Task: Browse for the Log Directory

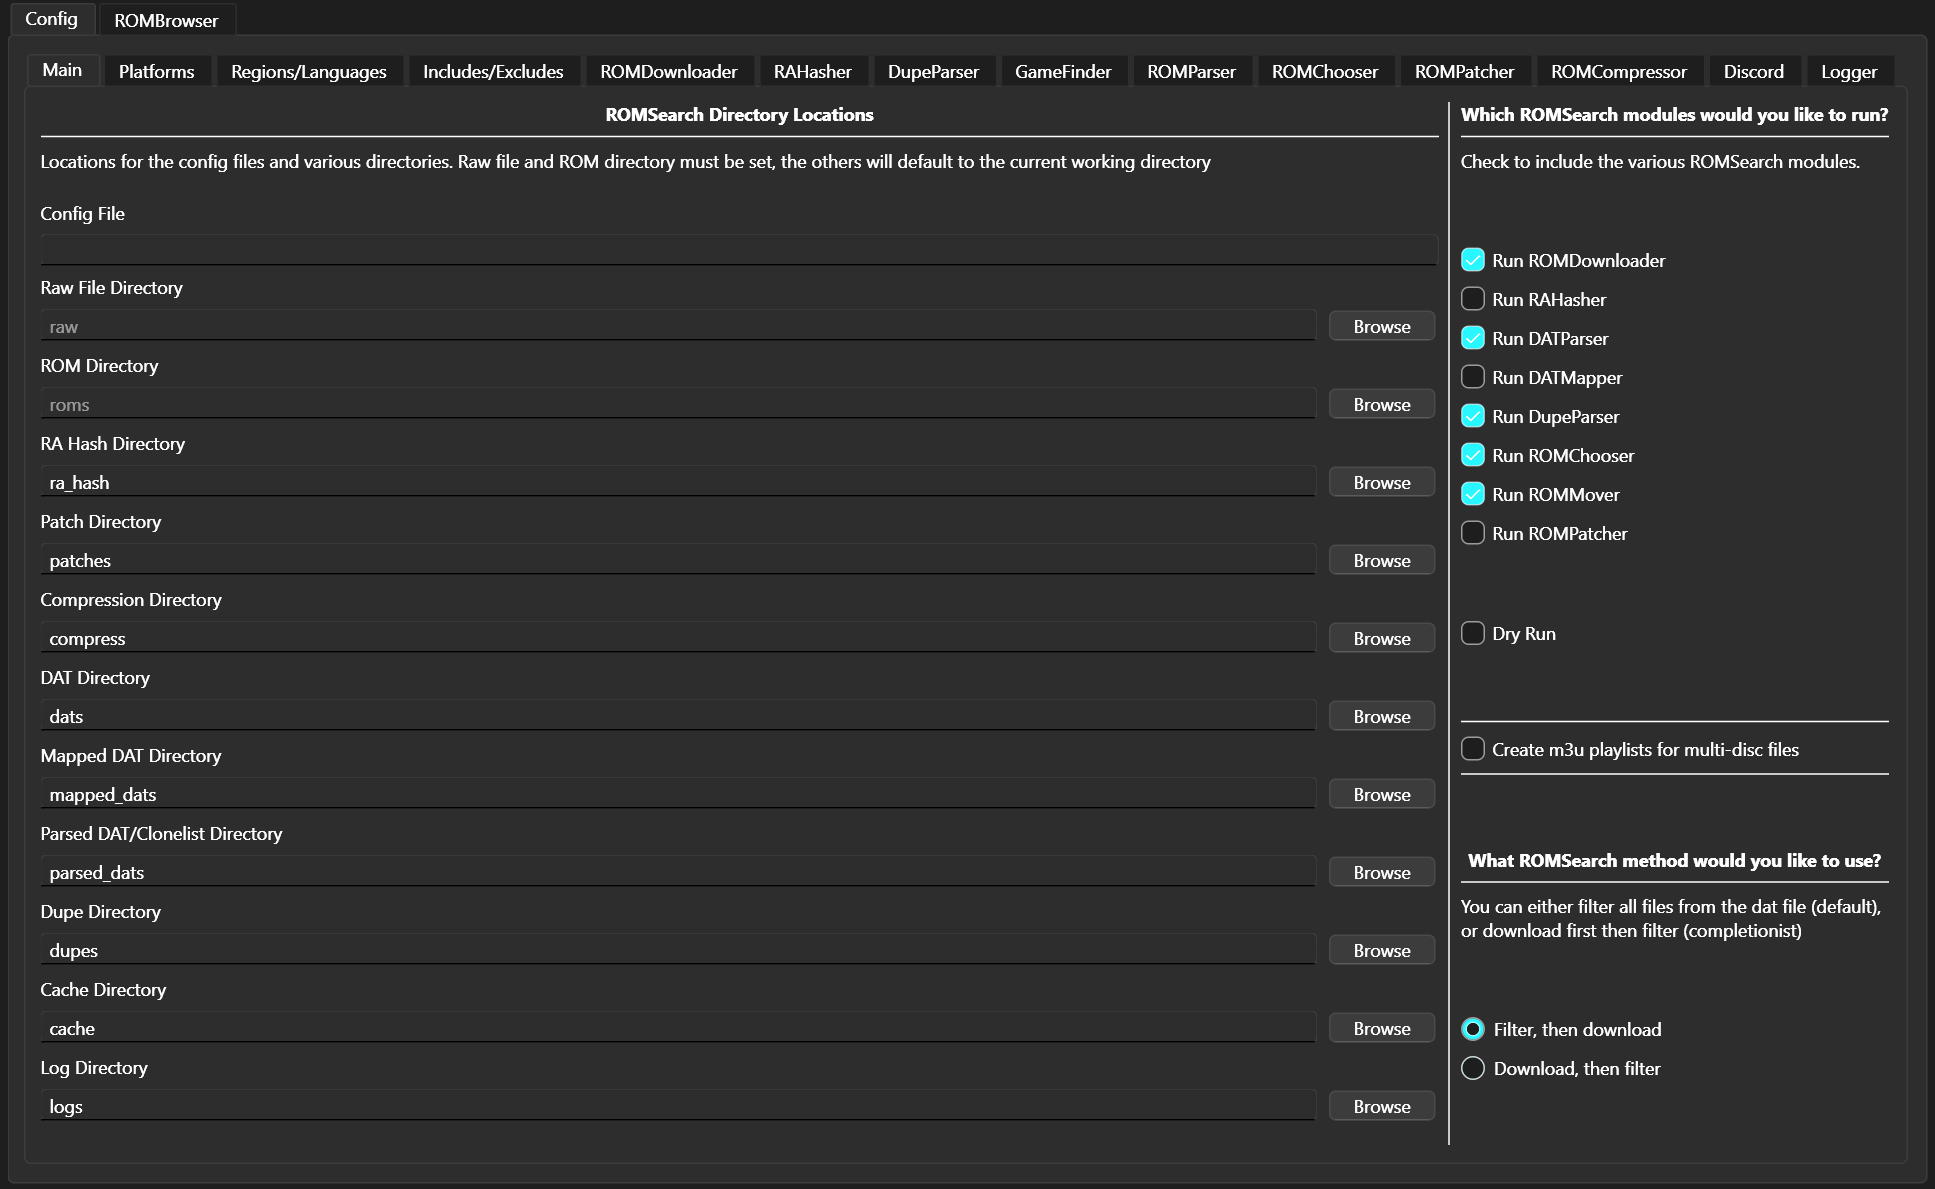Action: [x=1382, y=1106]
